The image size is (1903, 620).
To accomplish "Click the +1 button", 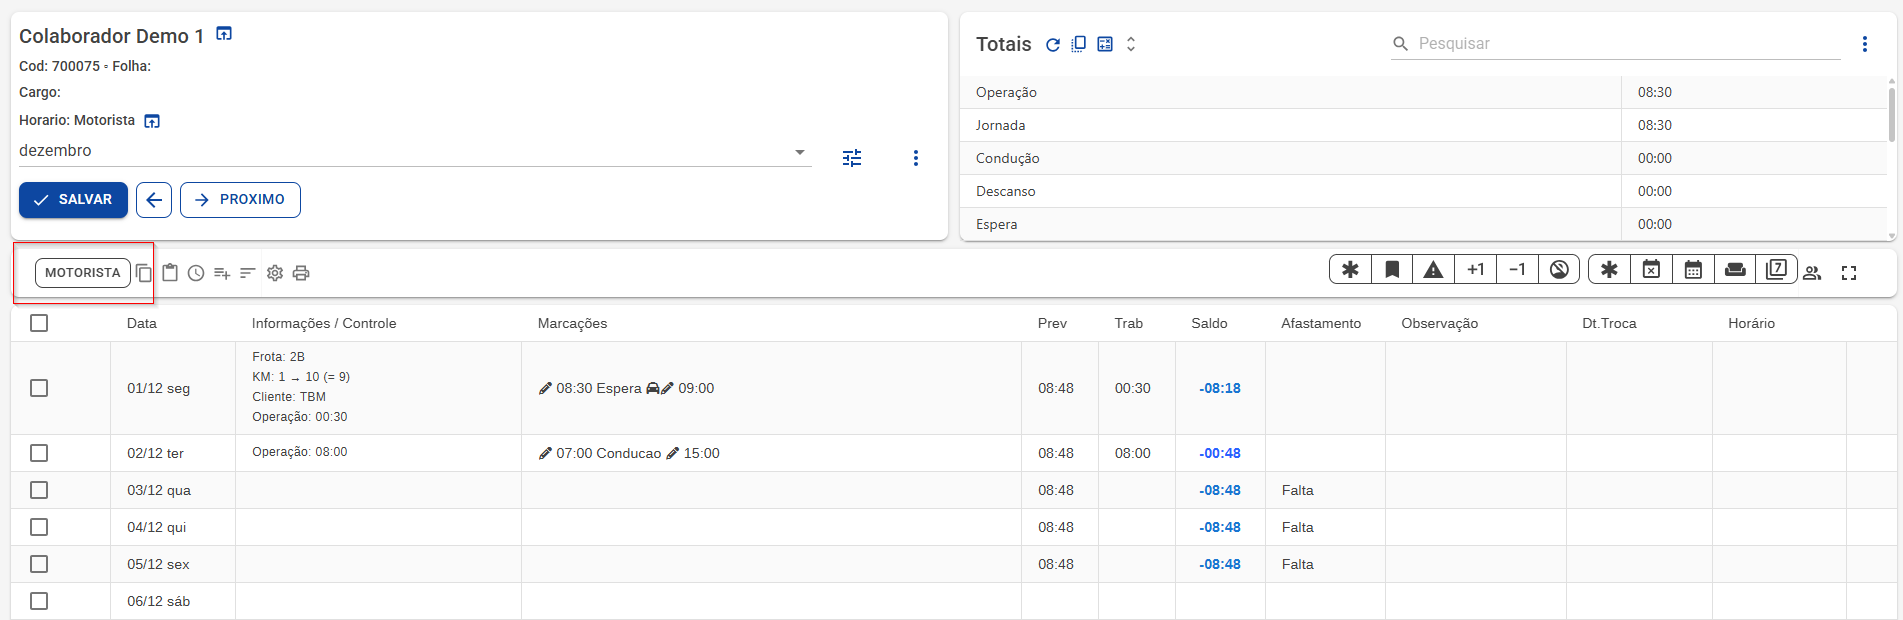I will [x=1476, y=269].
